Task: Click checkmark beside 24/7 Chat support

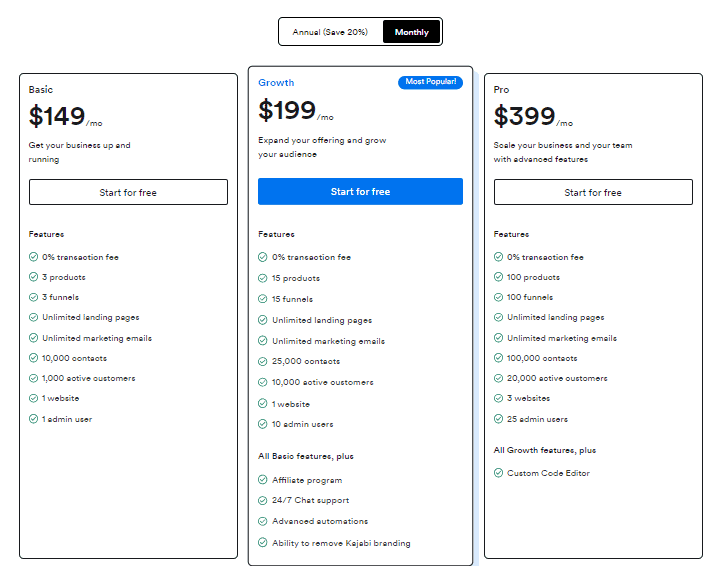Action: [263, 500]
